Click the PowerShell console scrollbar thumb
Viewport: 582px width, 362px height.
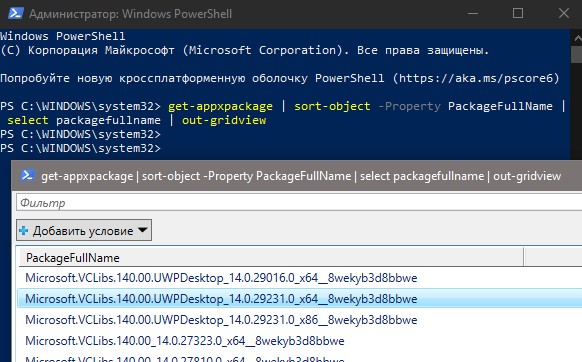coord(577,55)
